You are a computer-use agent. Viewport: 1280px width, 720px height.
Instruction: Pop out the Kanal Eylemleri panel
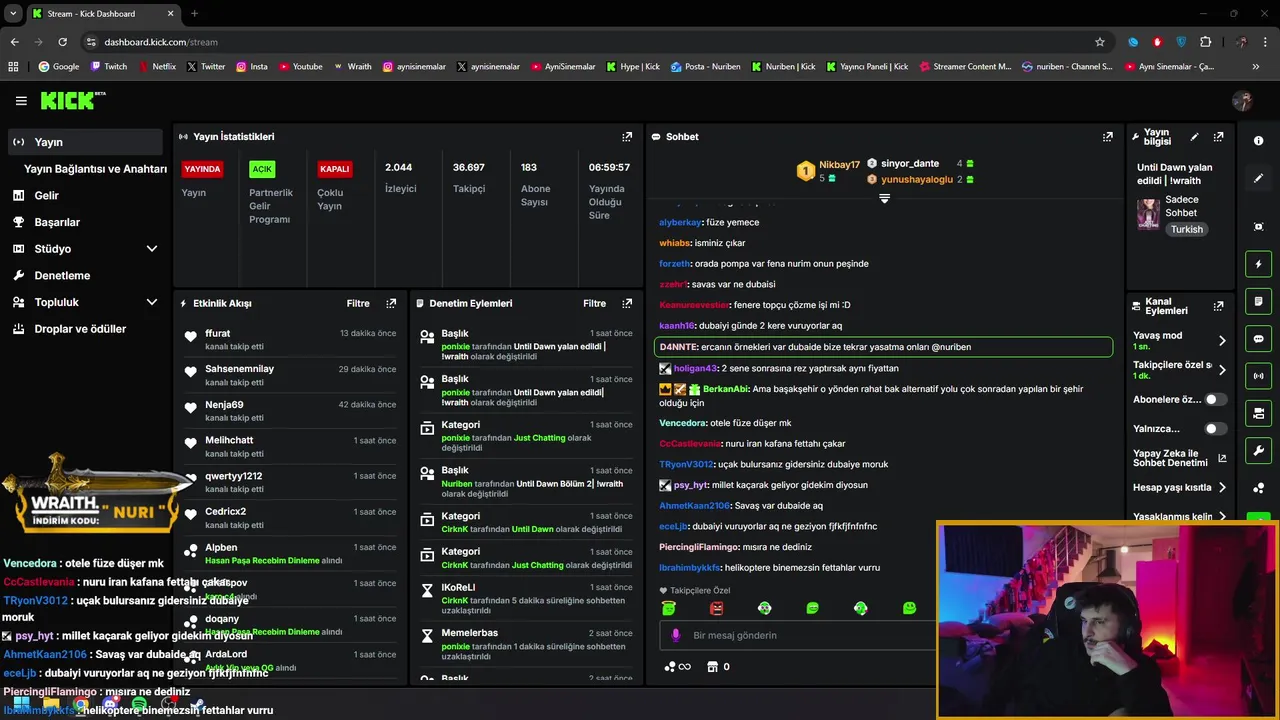coord(1218,306)
